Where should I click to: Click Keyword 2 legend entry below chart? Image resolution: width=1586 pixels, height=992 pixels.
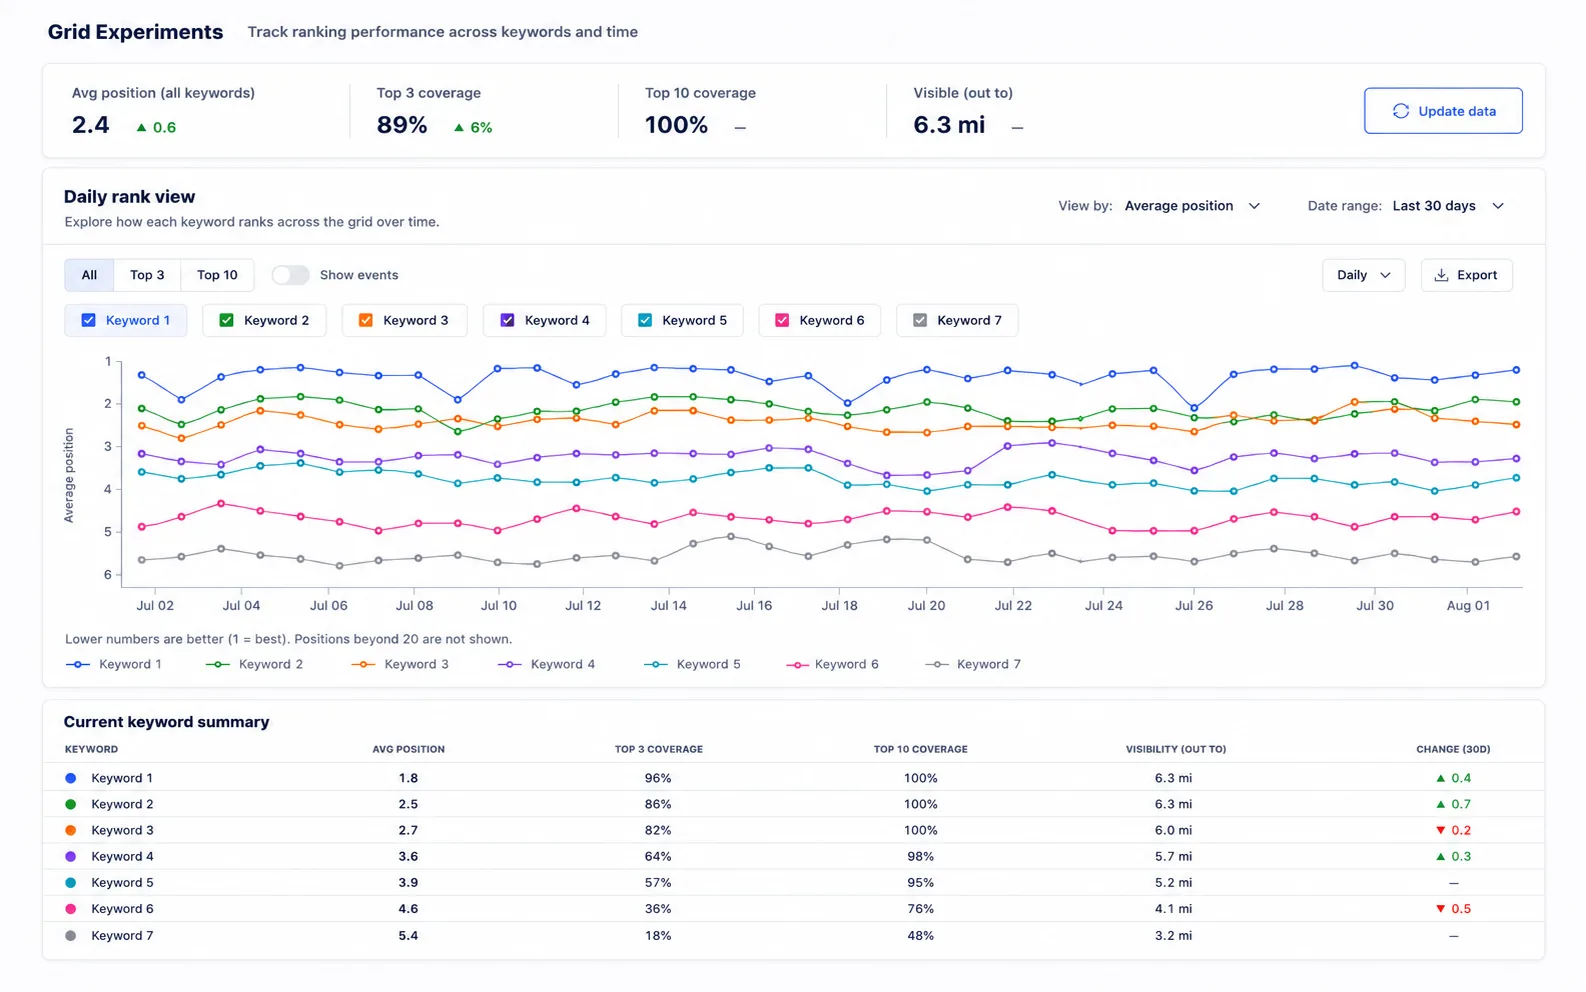point(254,664)
